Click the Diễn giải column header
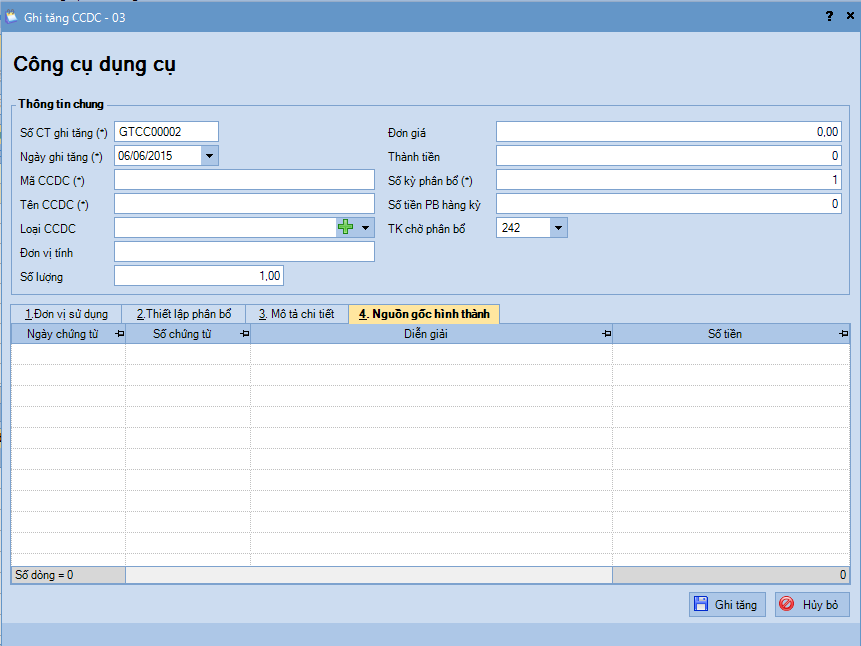The height and width of the screenshot is (646, 861). [431, 334]
